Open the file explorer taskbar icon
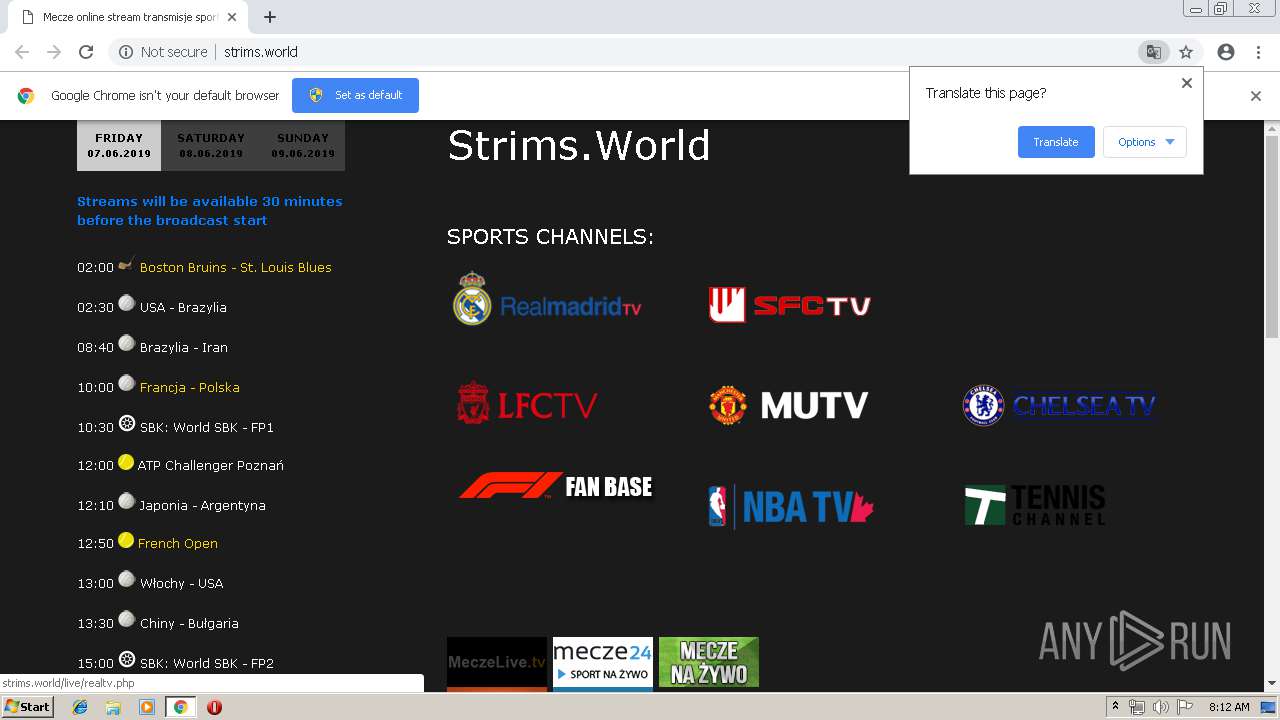 (113, 707)
